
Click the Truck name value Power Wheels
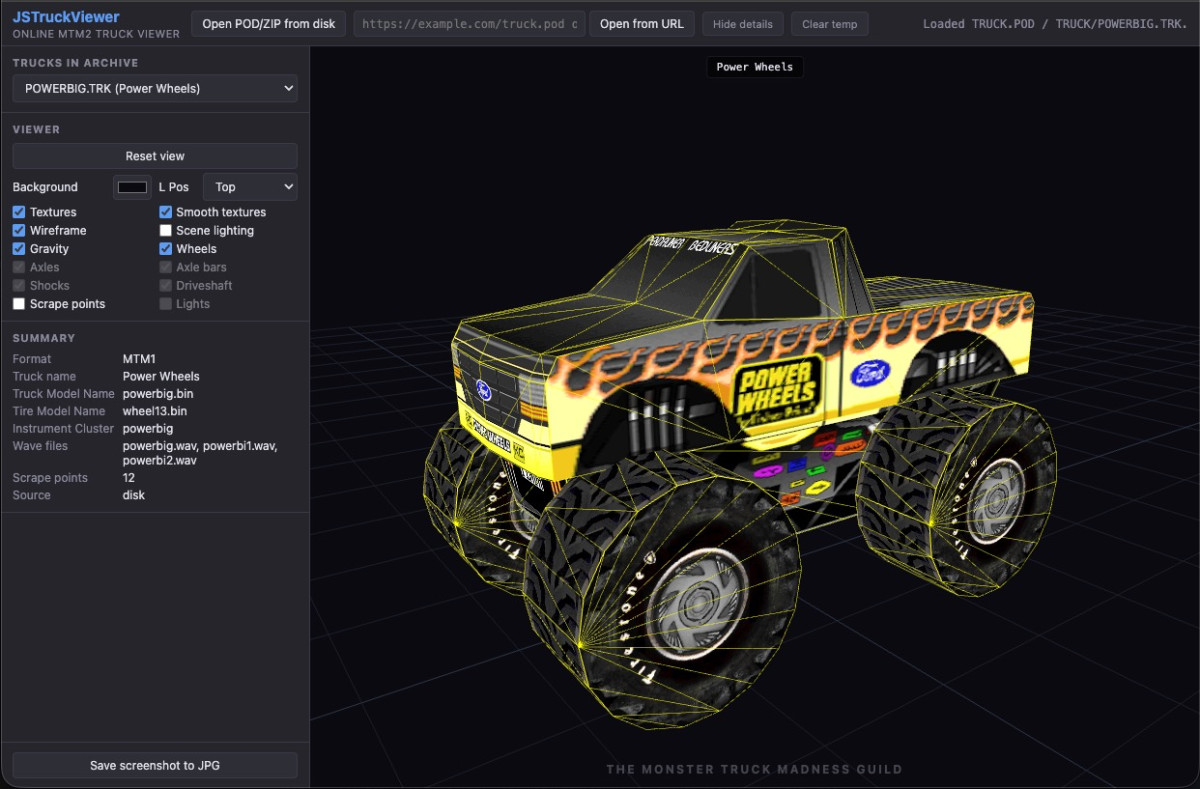161,376
